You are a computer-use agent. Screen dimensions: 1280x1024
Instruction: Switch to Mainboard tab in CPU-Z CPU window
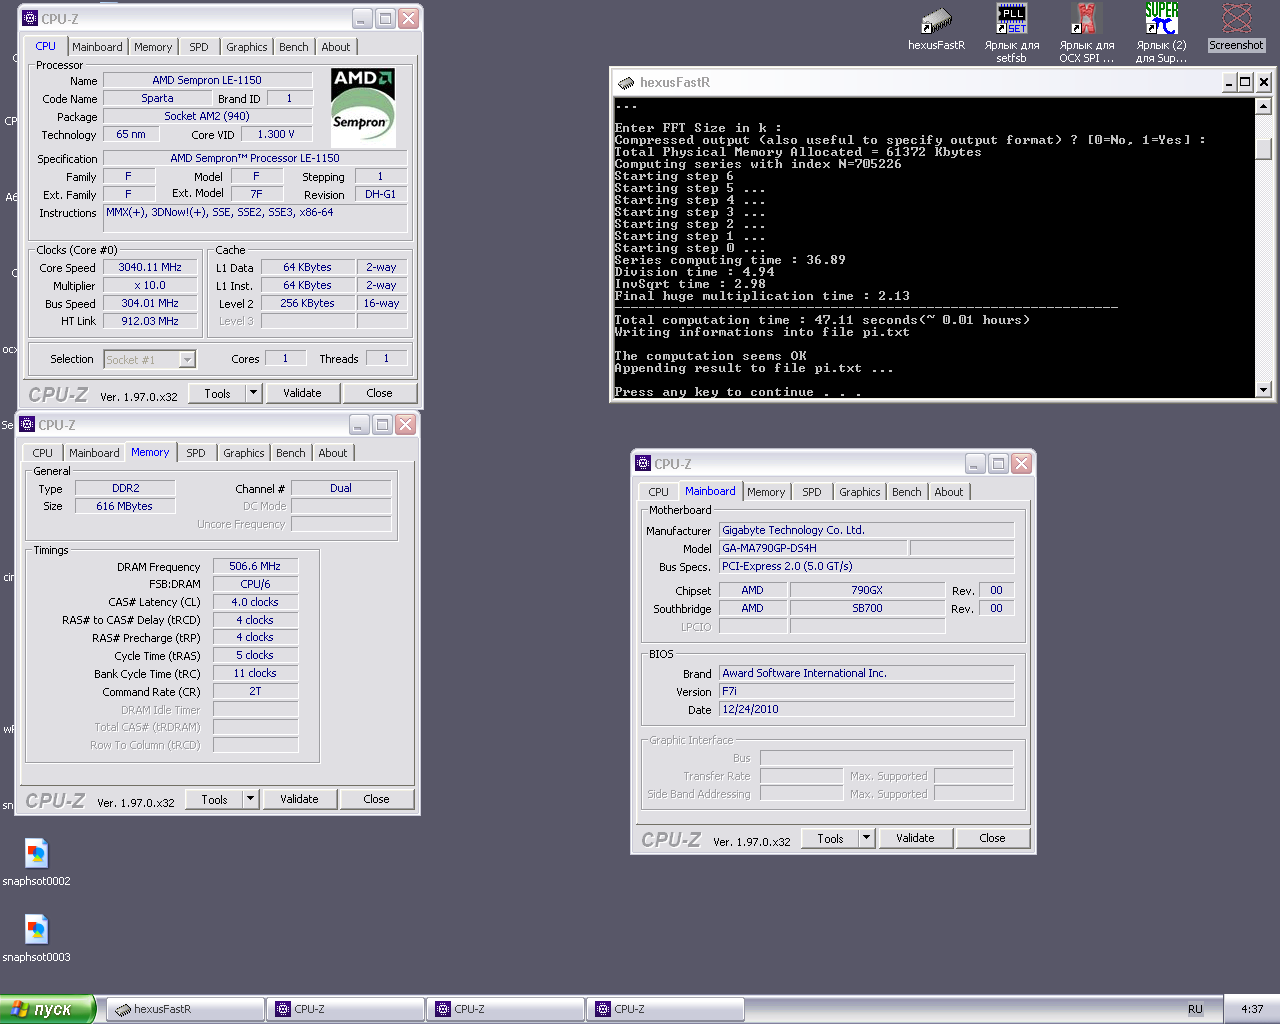click(97, 47)
